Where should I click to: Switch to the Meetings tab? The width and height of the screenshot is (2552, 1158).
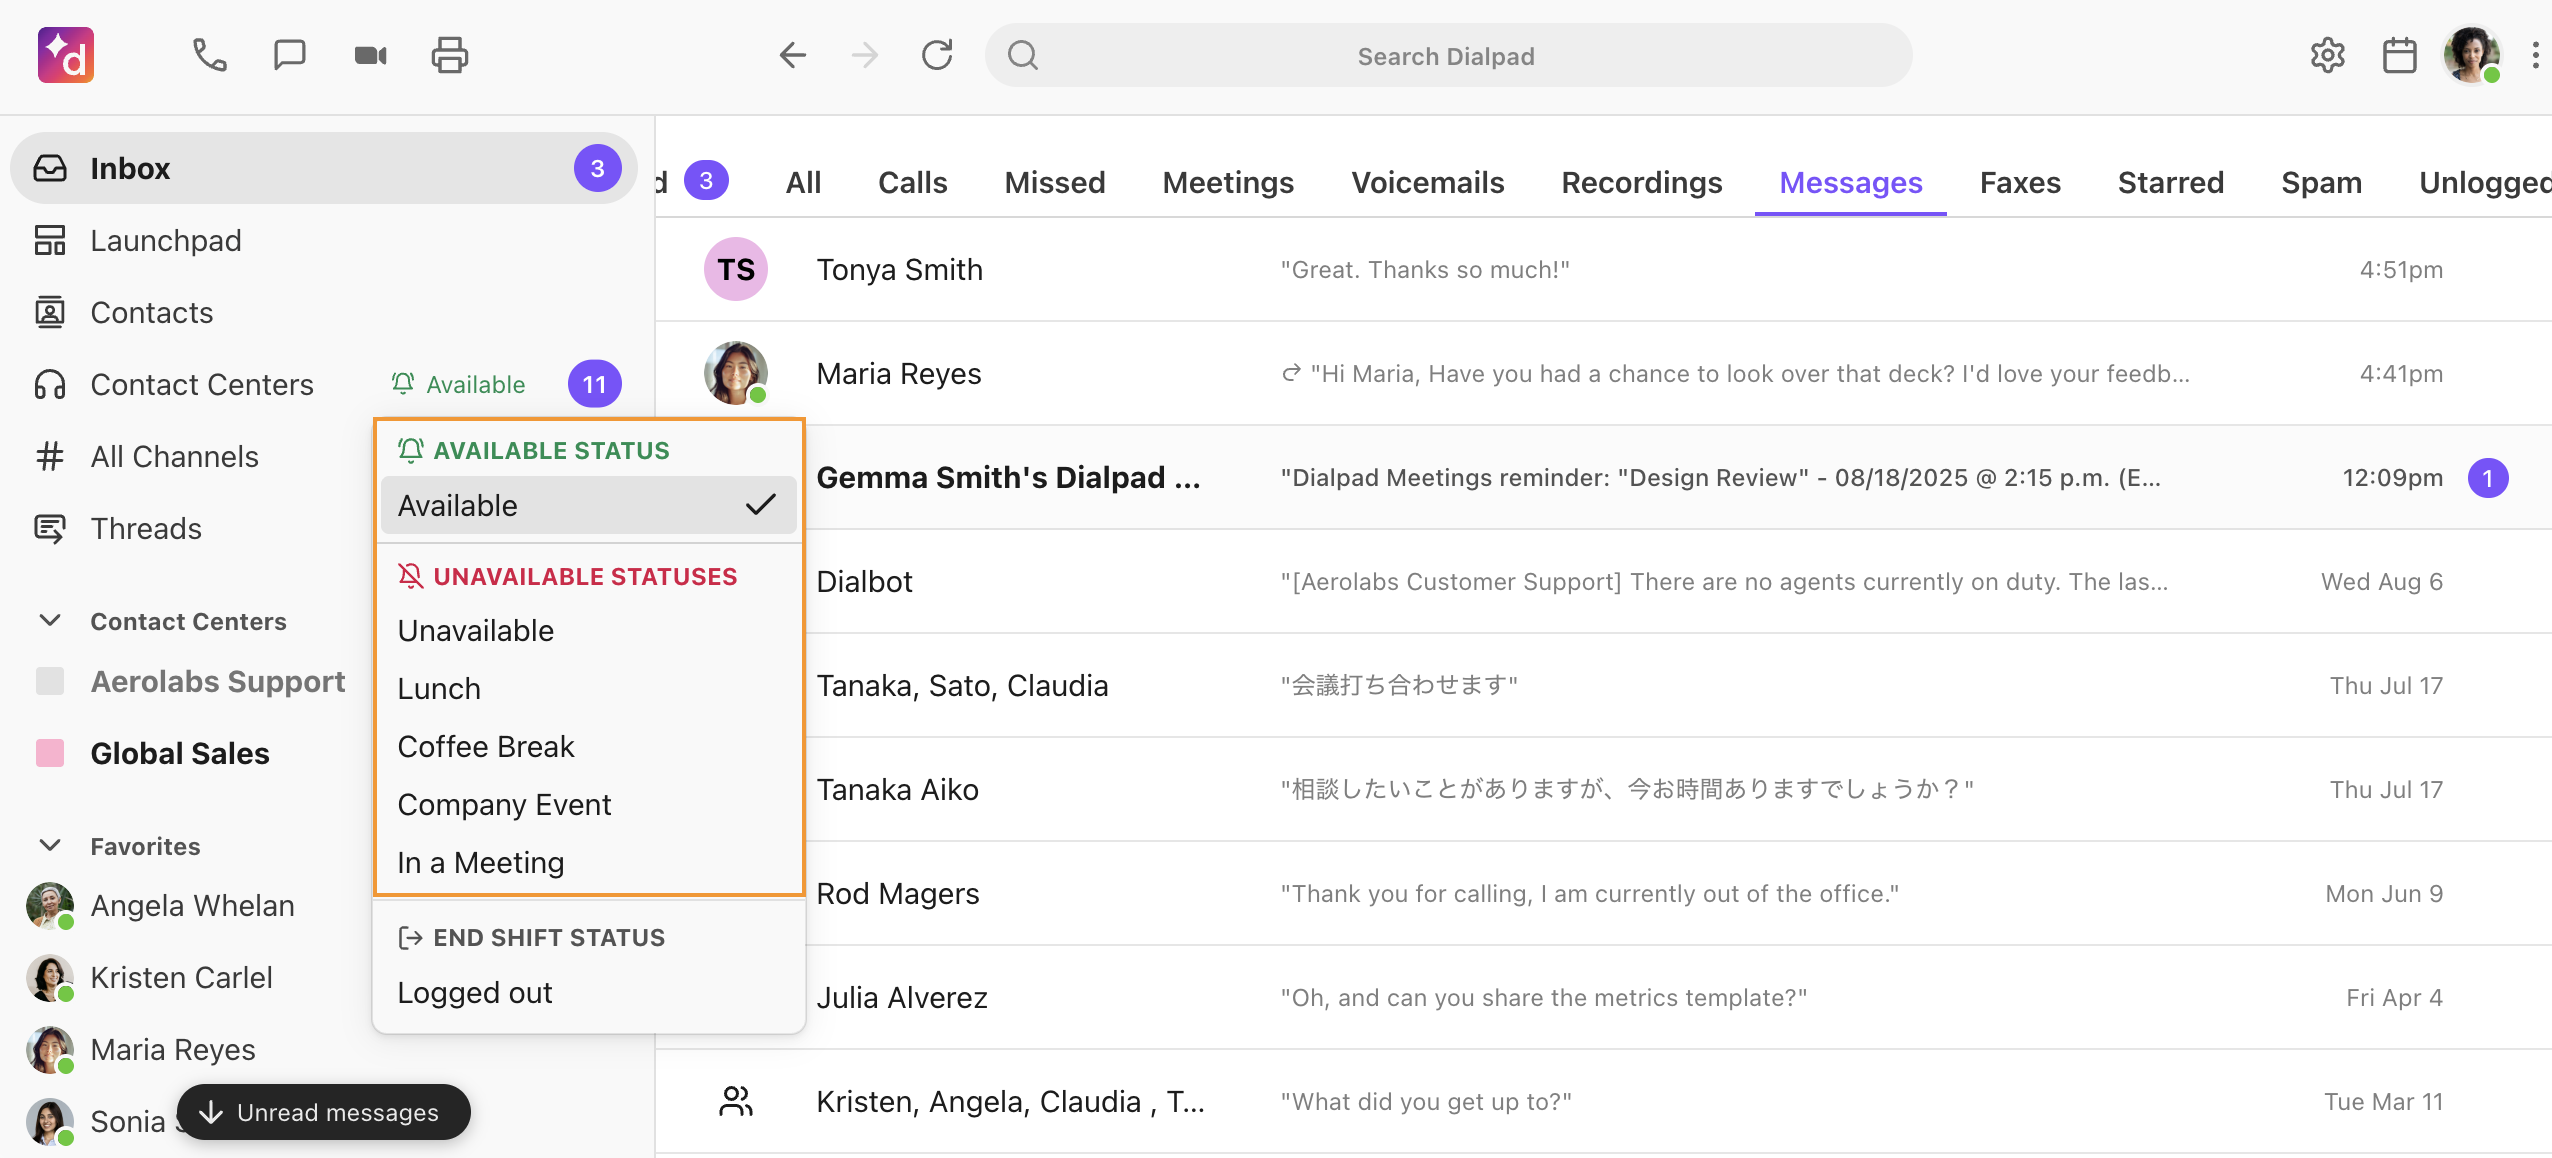1228,183
